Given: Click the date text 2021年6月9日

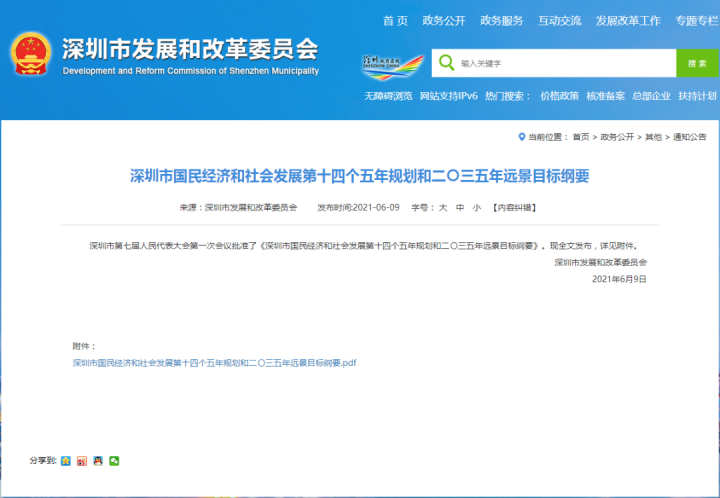Looking at the screenshot, I should coord(619,279).
